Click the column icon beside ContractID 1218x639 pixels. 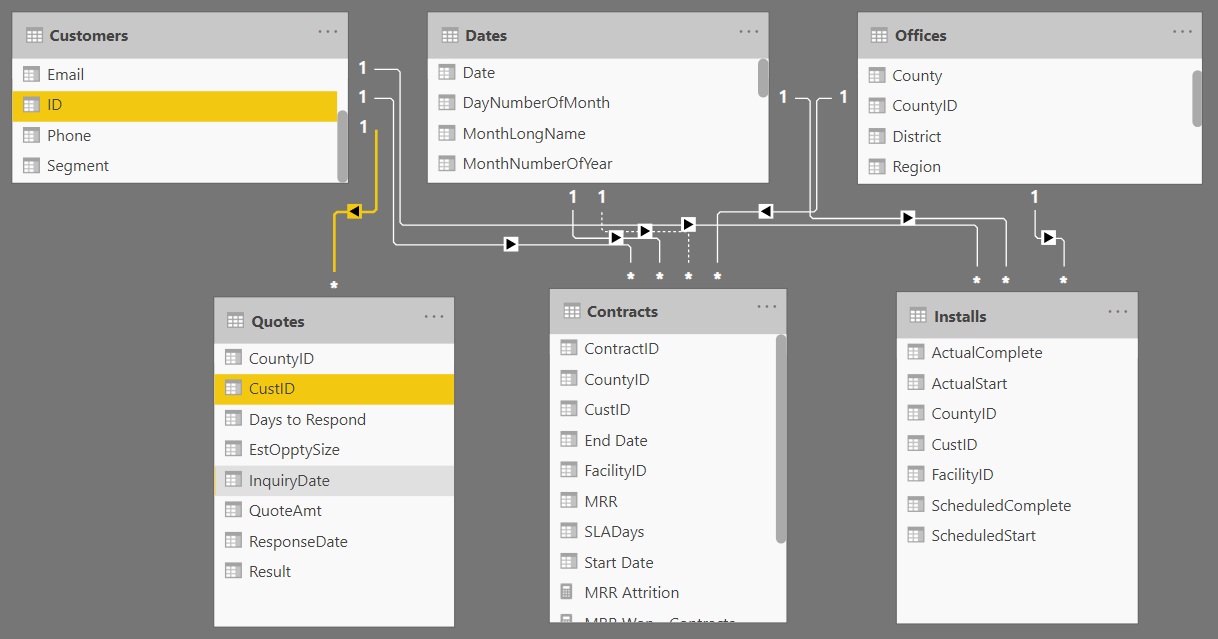point(568,348)
